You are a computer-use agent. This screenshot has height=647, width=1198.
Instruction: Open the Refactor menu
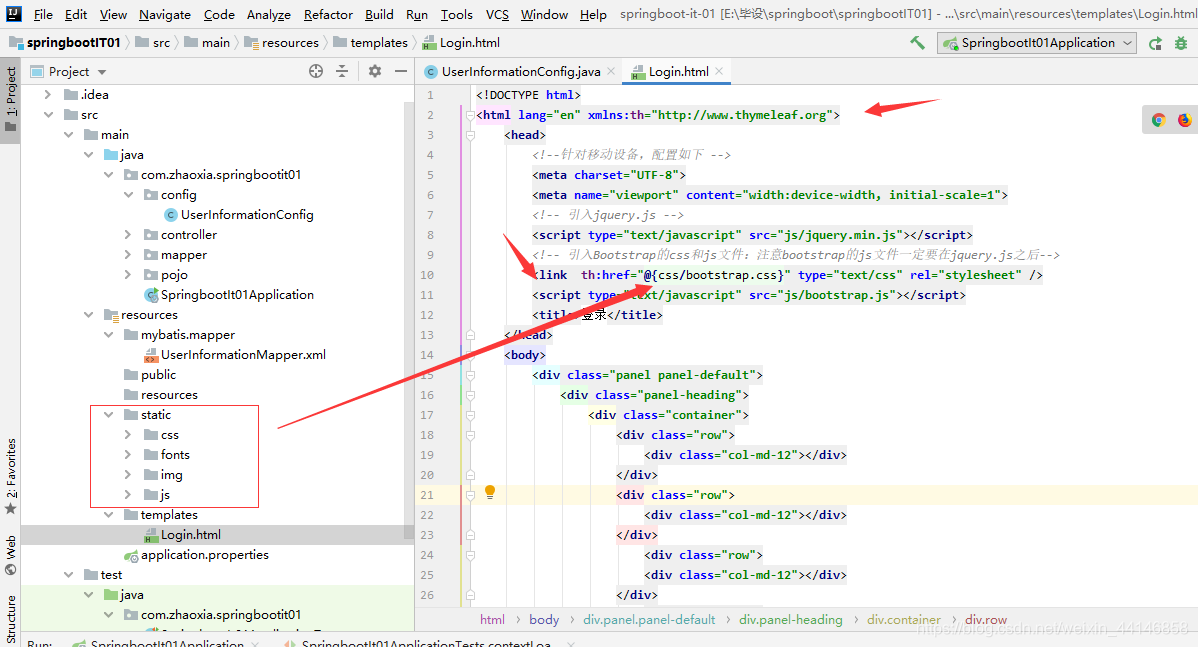(x=329, y=15)
